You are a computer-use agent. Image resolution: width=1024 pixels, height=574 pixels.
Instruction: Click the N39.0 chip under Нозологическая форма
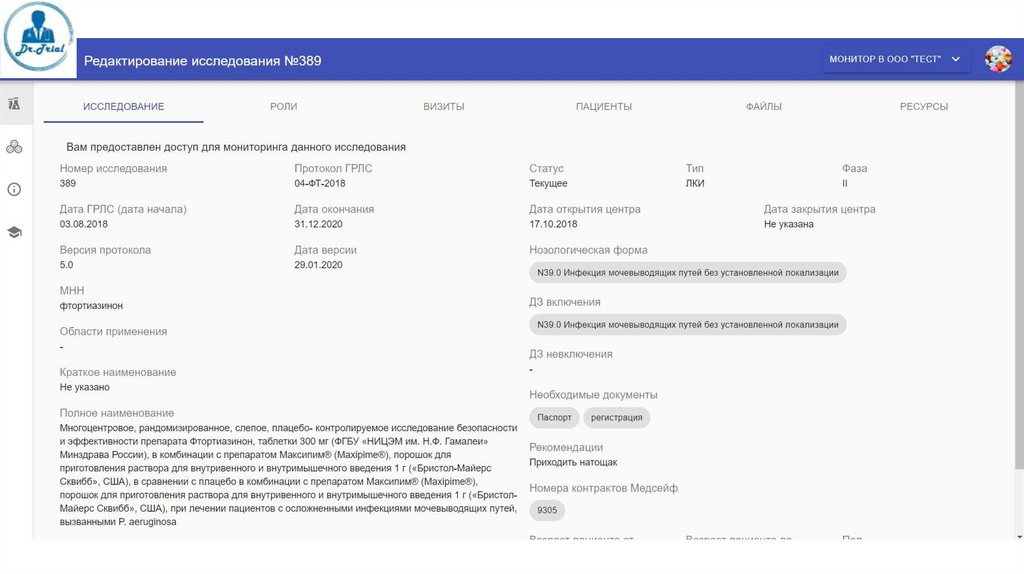[688, 273]
